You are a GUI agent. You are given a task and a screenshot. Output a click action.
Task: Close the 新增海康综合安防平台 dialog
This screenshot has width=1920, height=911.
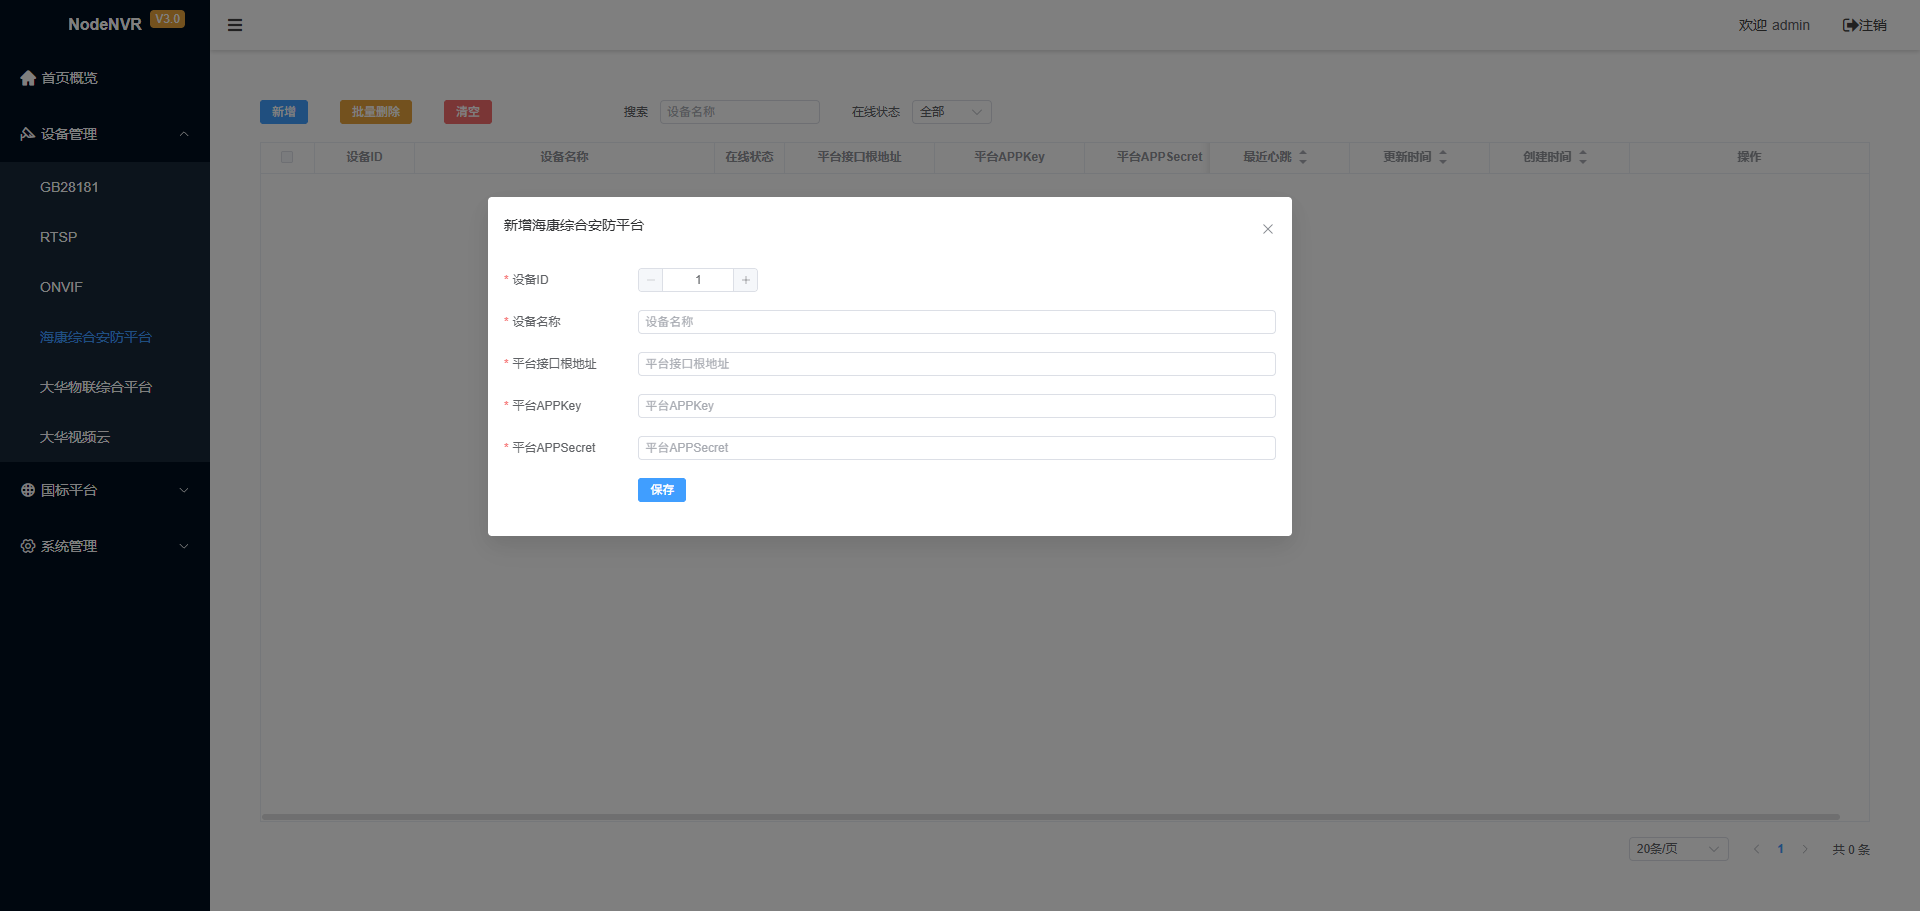point(1268,229)
